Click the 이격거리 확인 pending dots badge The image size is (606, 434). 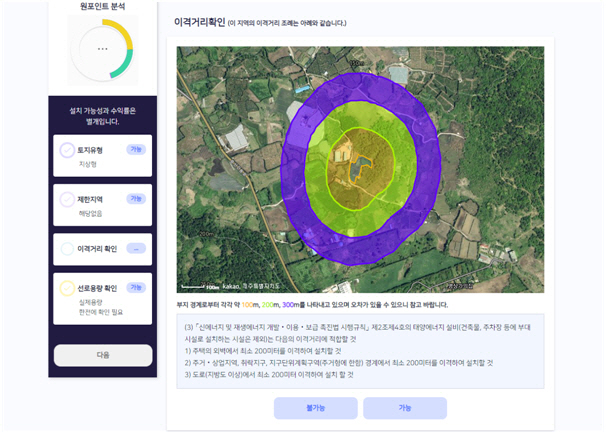point(136,249)
